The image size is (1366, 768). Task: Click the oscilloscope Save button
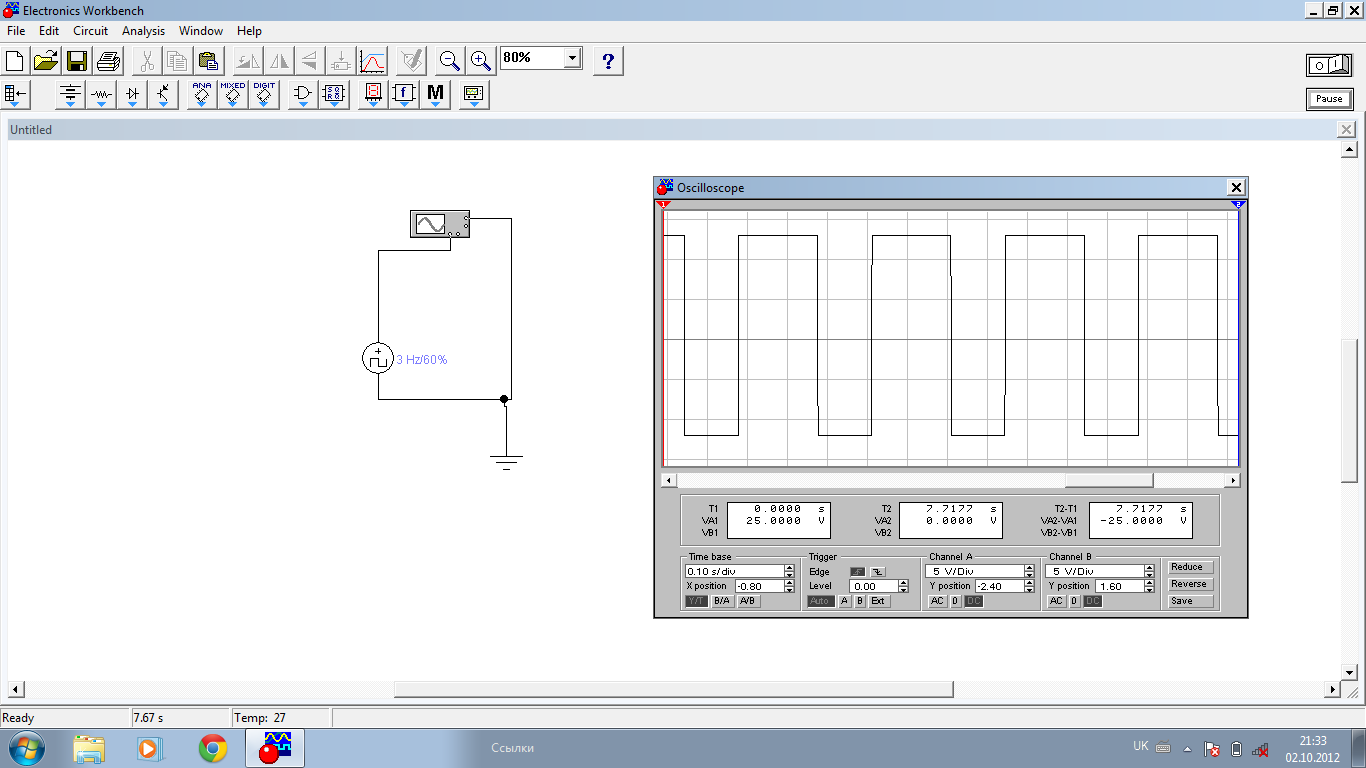click(x=1190, y=601)
